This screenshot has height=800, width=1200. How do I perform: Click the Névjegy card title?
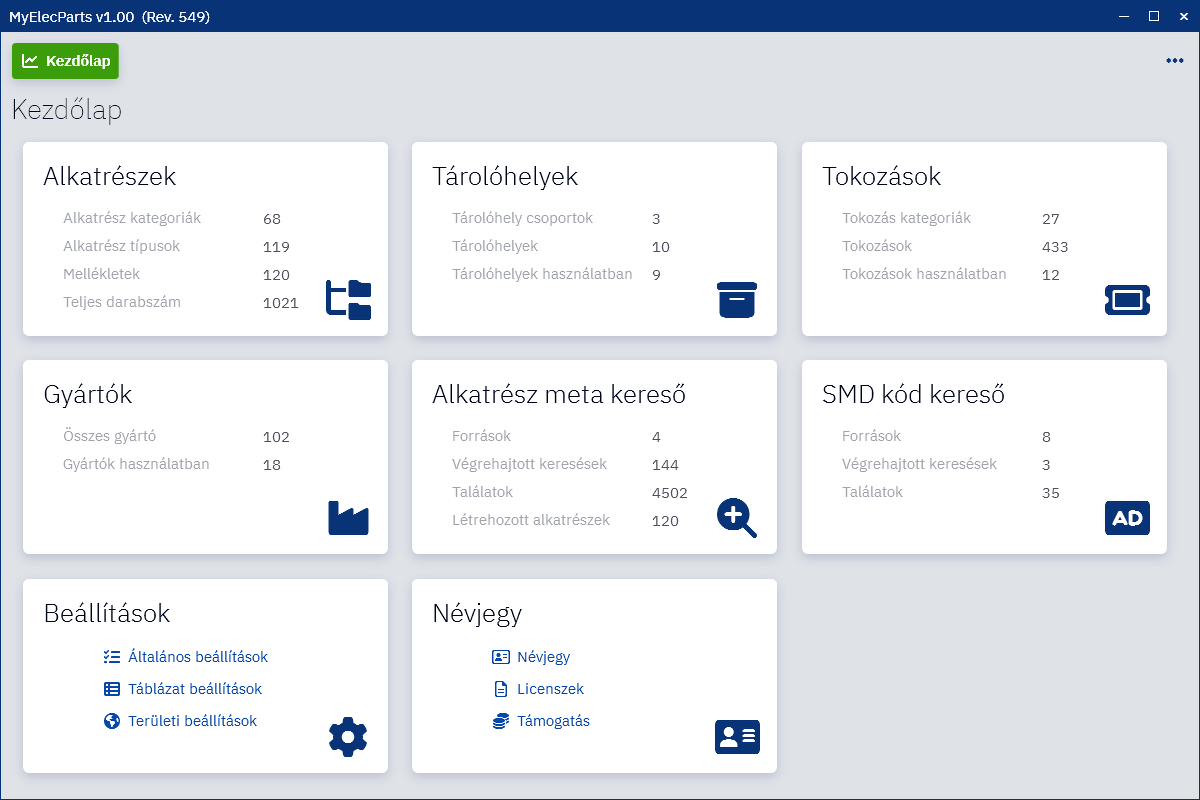click(477, 613)
